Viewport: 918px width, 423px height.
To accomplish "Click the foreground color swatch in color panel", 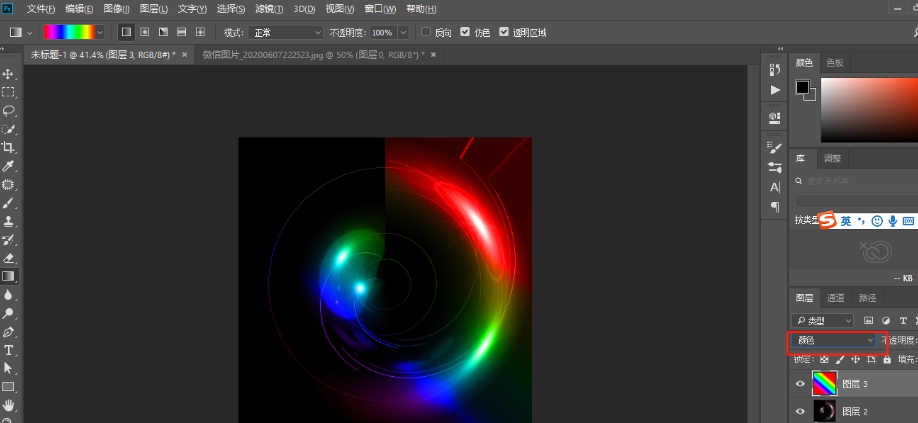I will 802,88.
